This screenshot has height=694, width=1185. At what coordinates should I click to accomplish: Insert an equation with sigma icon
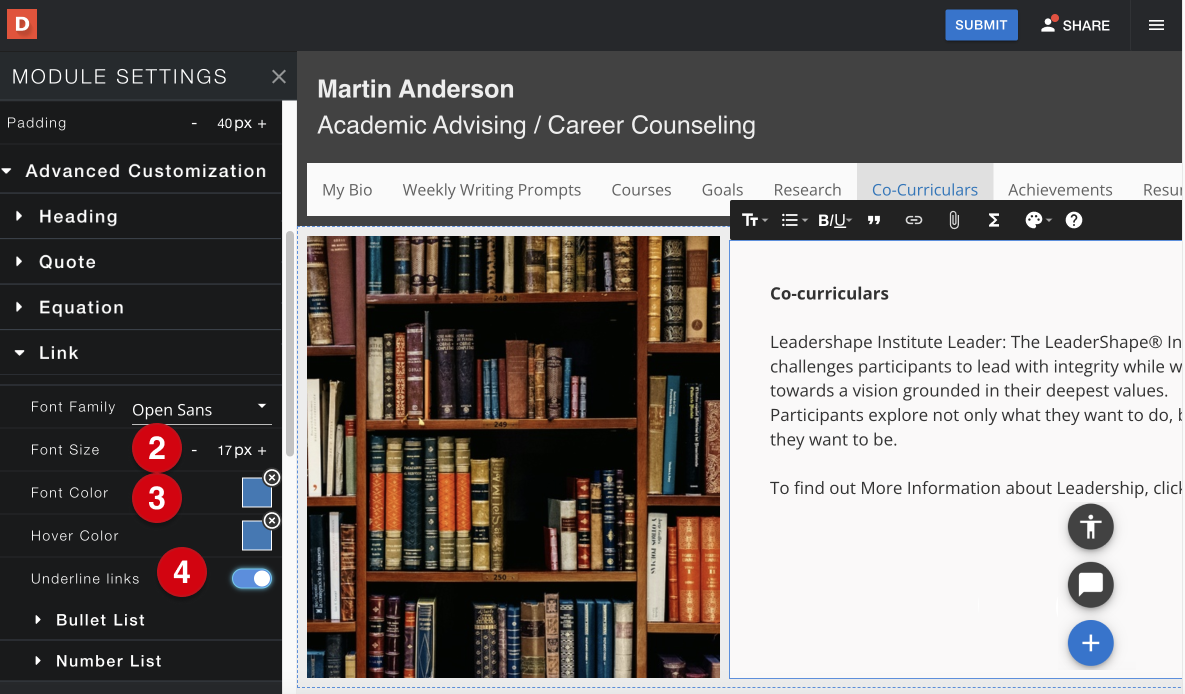click(x=994, y=220)
